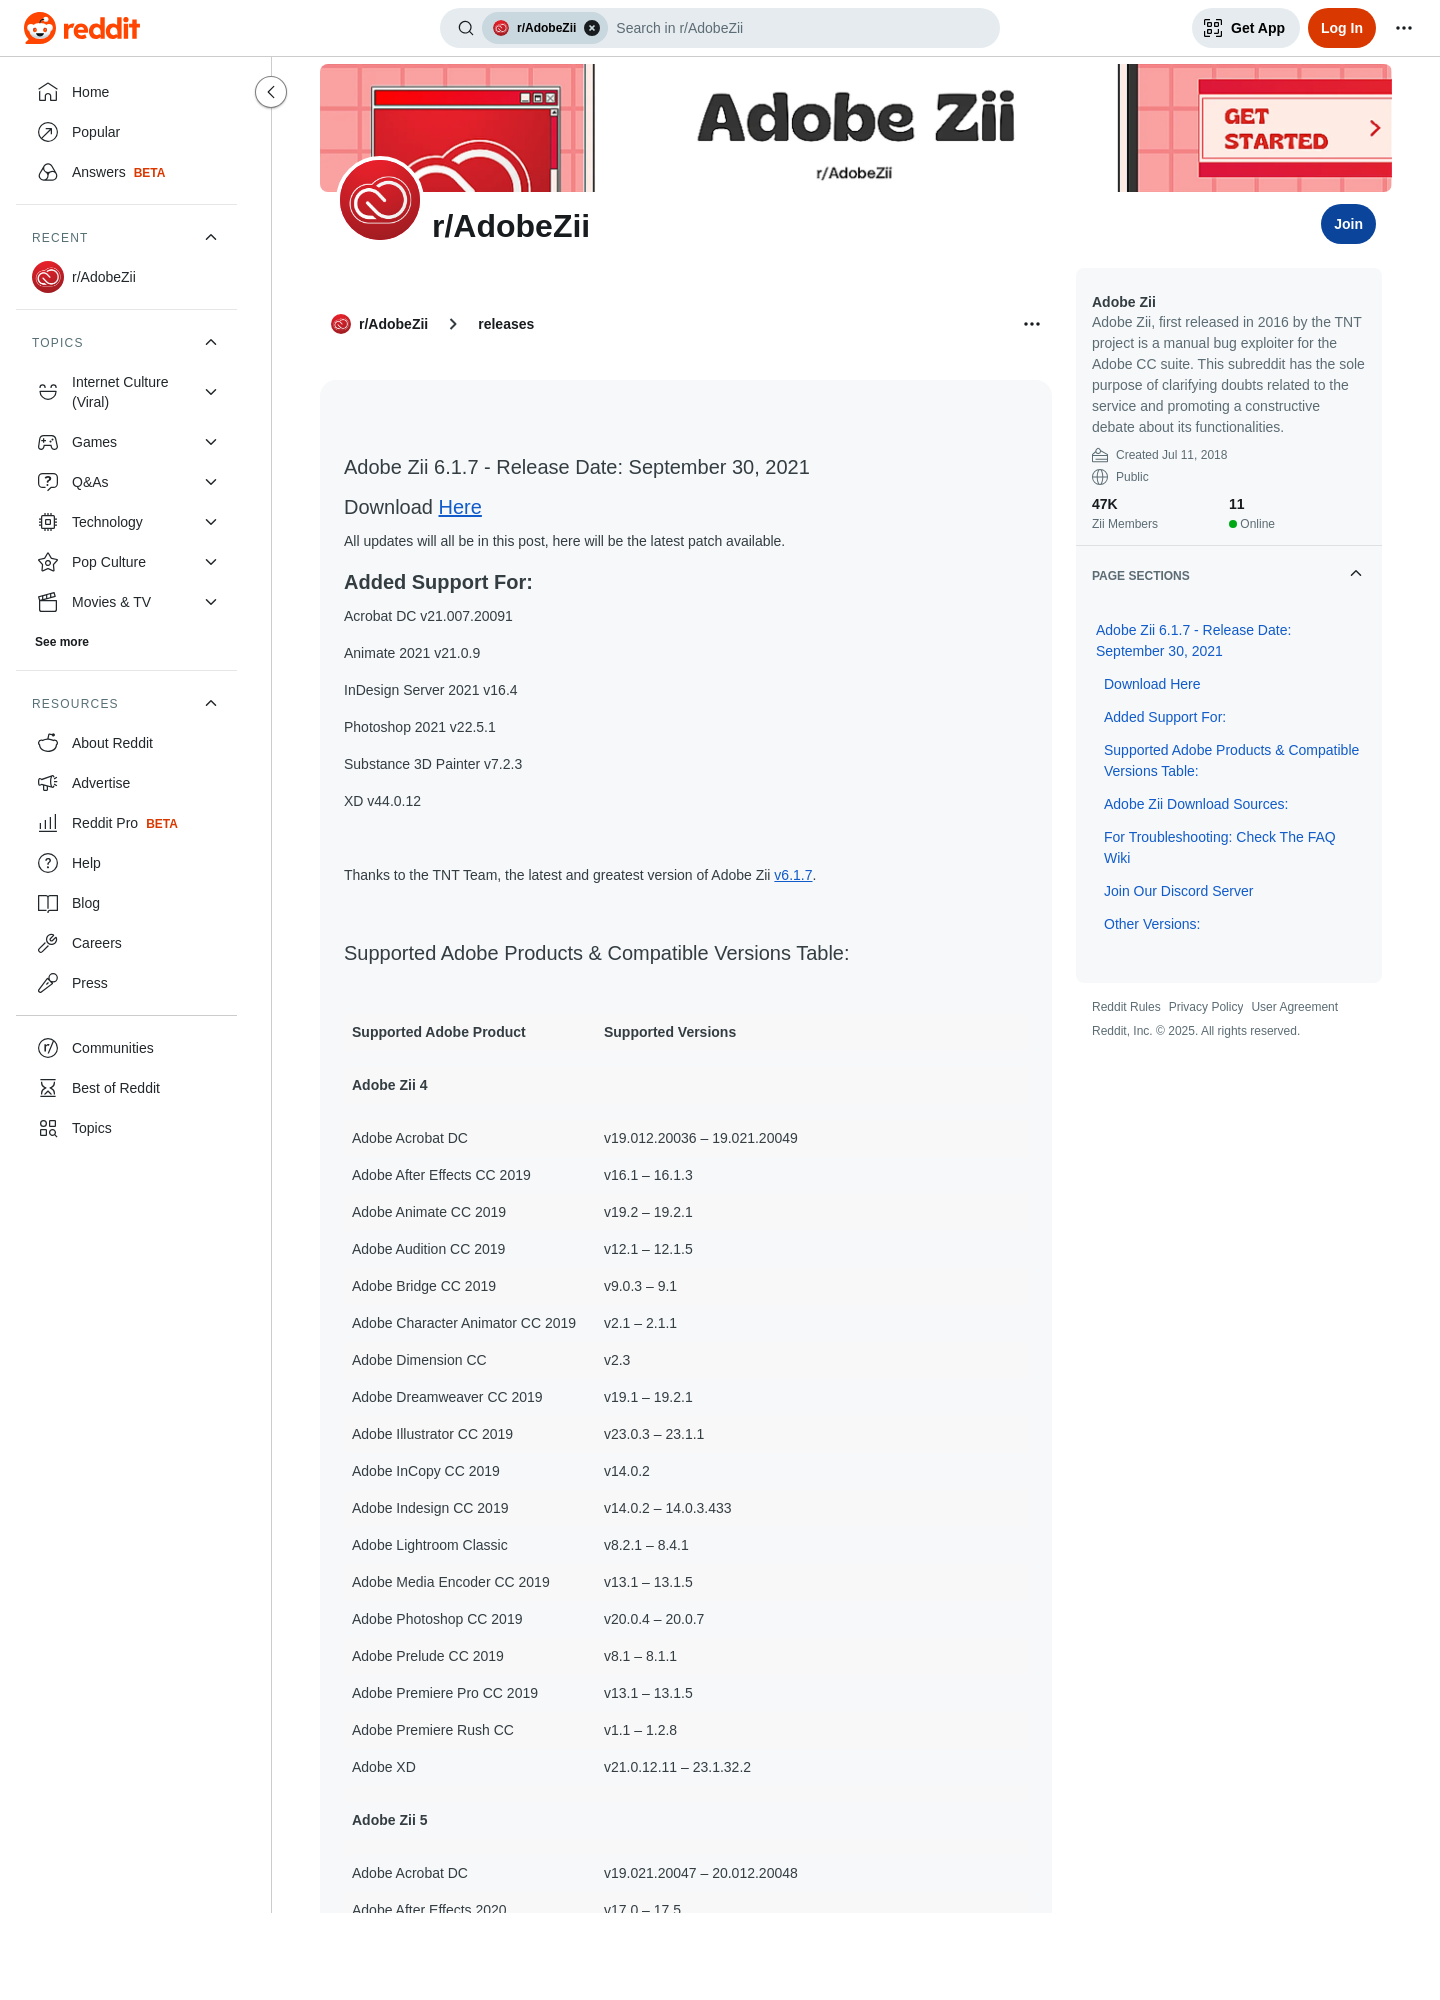
Task: Jump to Added Support For section
Action: pyautogui.click(x=1165, y=717)
